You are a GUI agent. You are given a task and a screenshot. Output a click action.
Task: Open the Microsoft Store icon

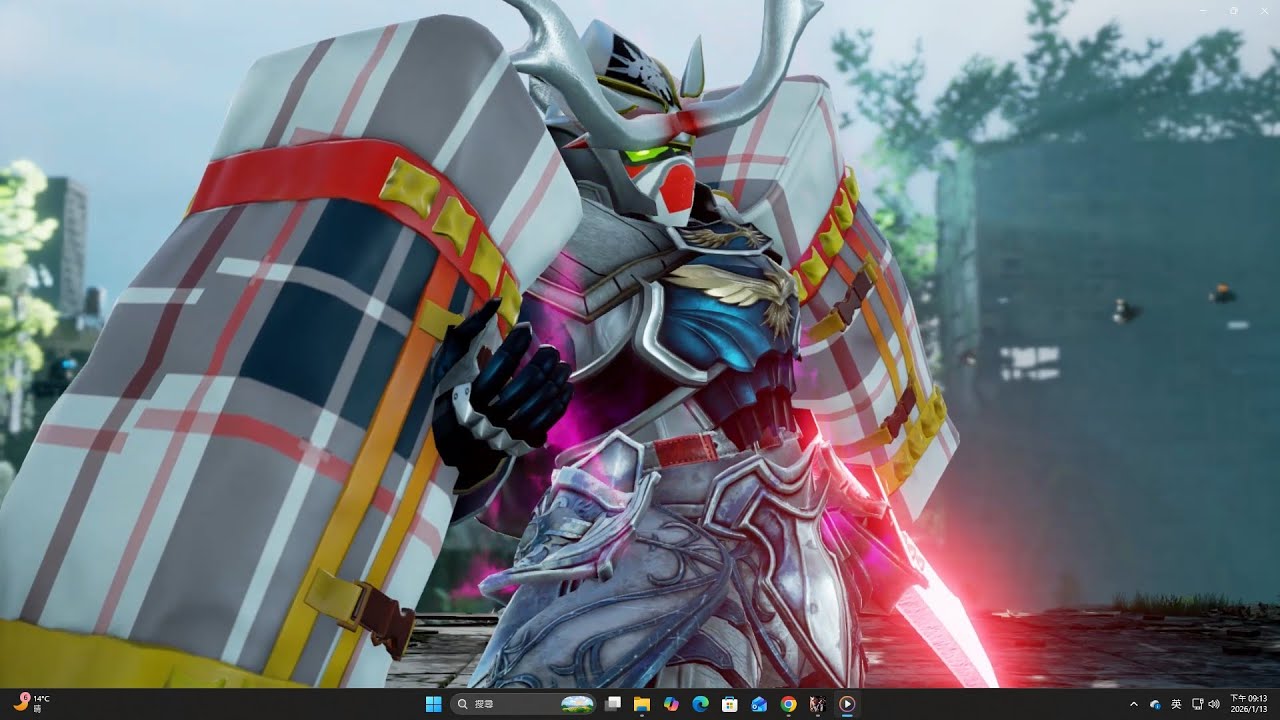(x=730, y=704)
